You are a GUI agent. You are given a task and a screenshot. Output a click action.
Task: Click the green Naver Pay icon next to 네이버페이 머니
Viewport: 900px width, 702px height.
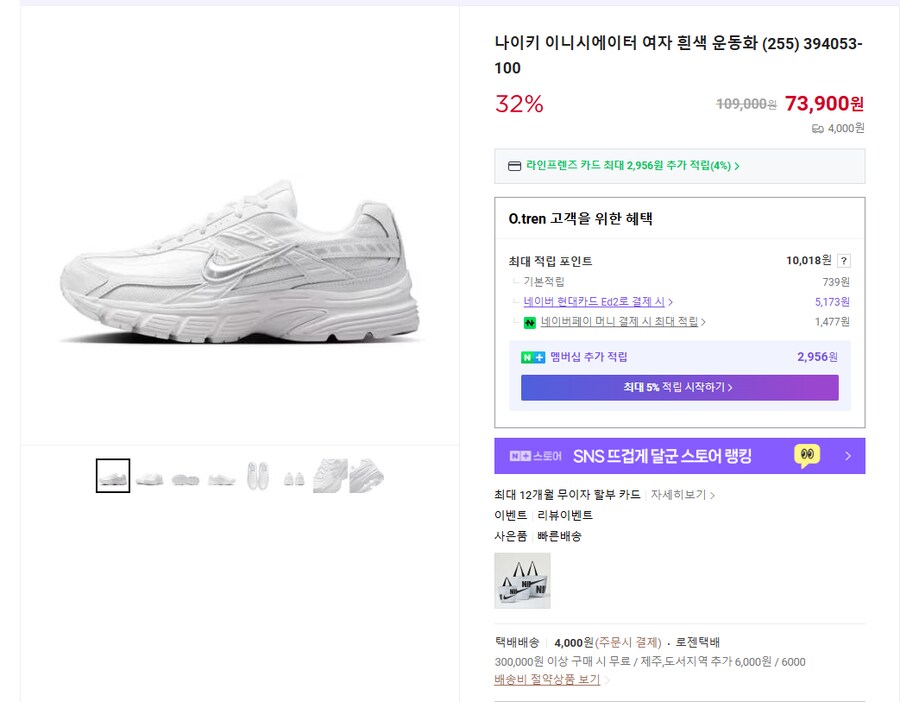pyautogui.click(x=528, y=323)
